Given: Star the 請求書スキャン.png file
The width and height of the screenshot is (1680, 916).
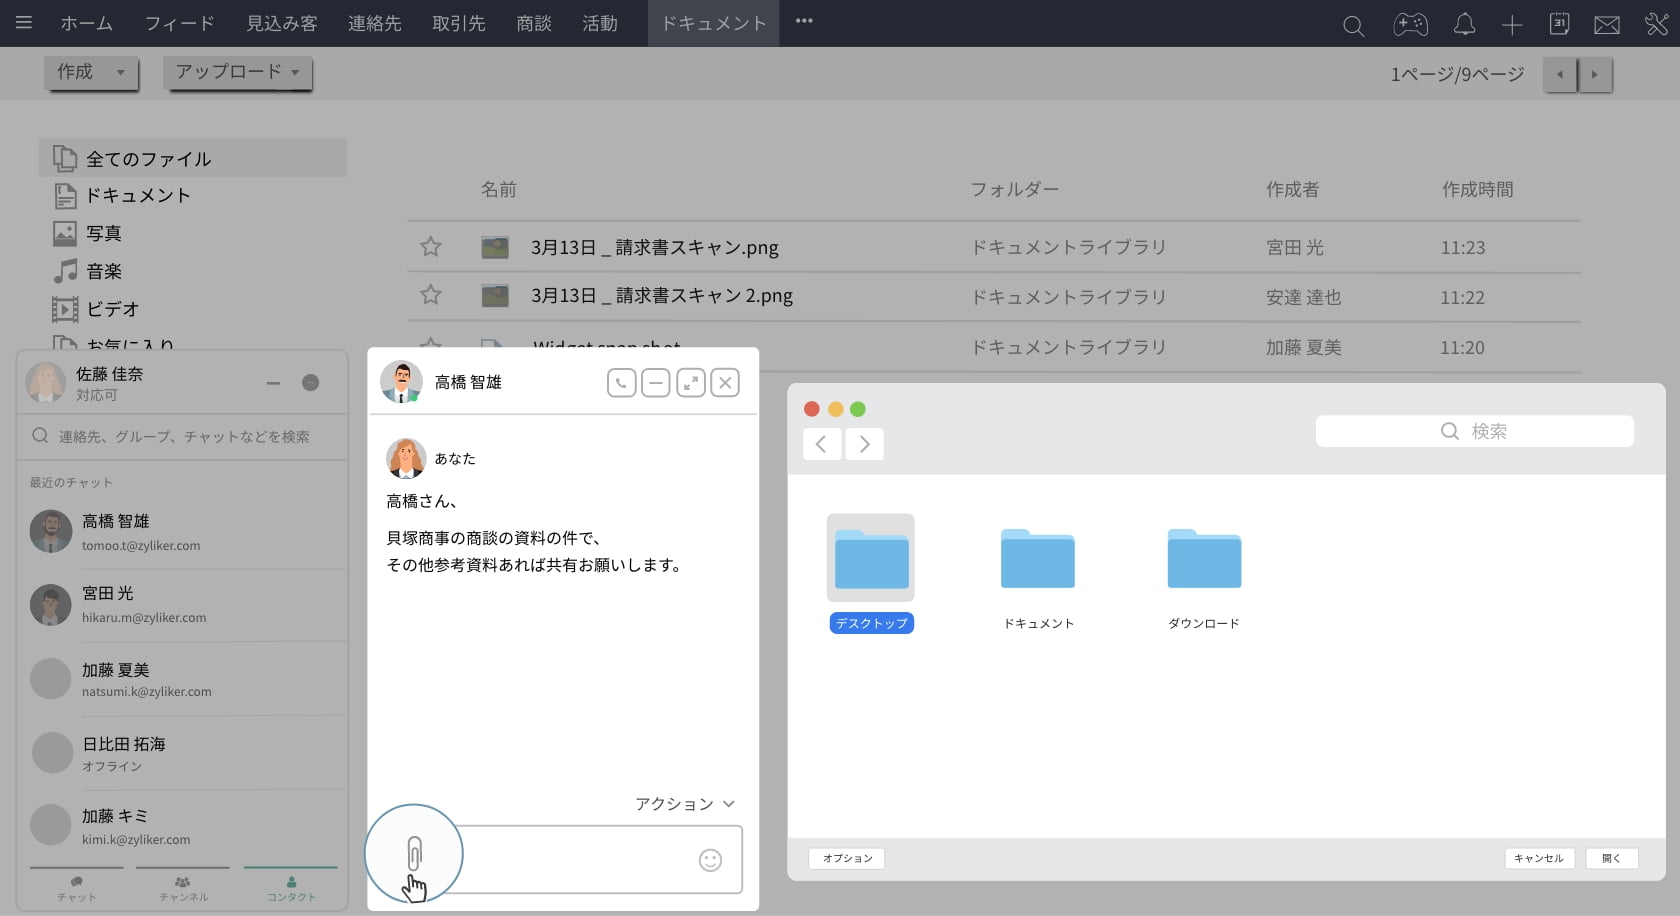Looking at the screenshot, I should (431, 247).
